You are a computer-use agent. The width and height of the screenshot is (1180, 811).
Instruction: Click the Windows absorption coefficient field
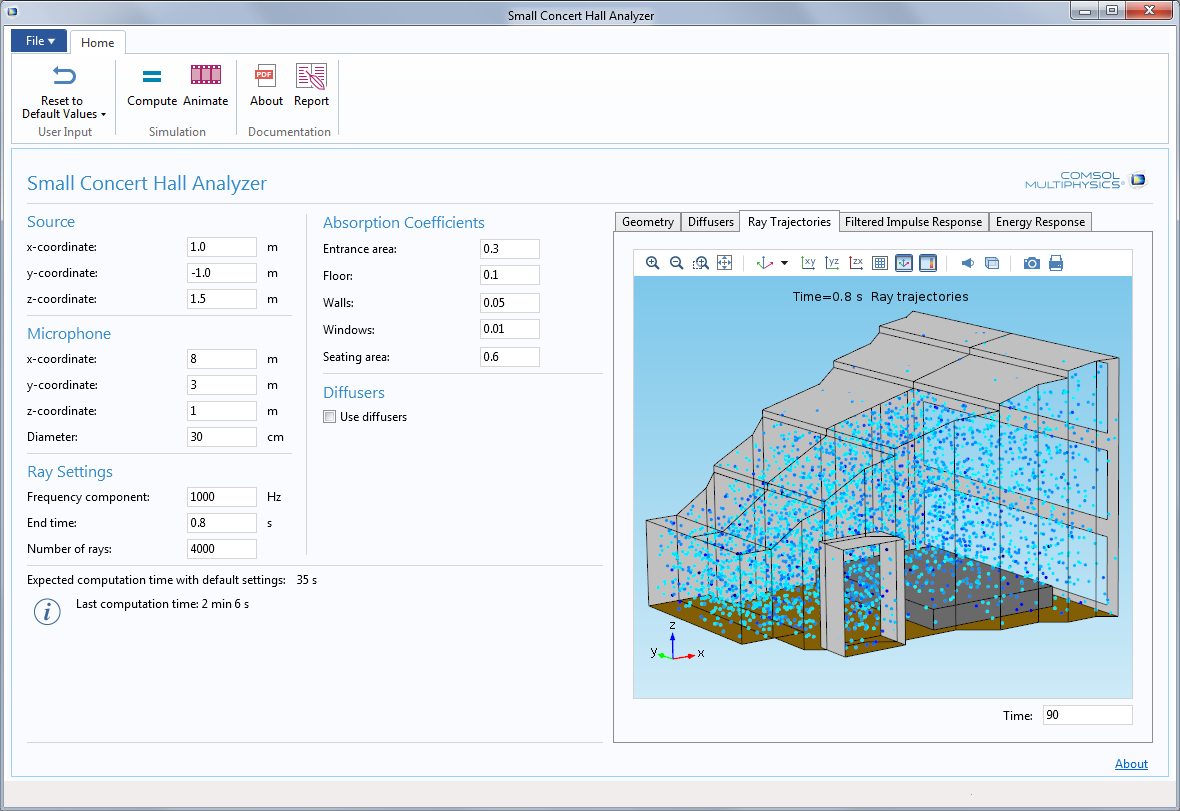click(x=509, y=329)
